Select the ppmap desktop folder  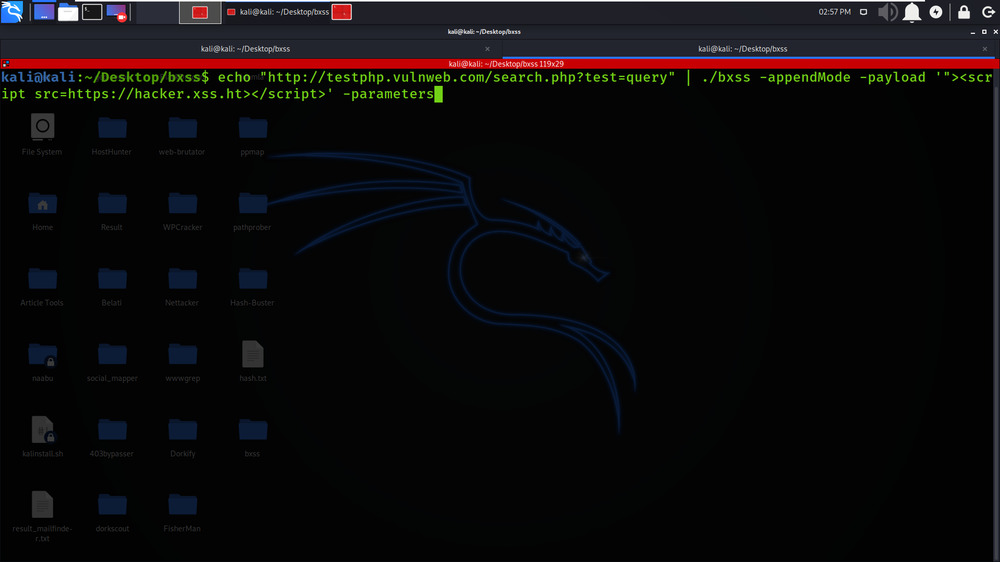(x=253, y=135)
